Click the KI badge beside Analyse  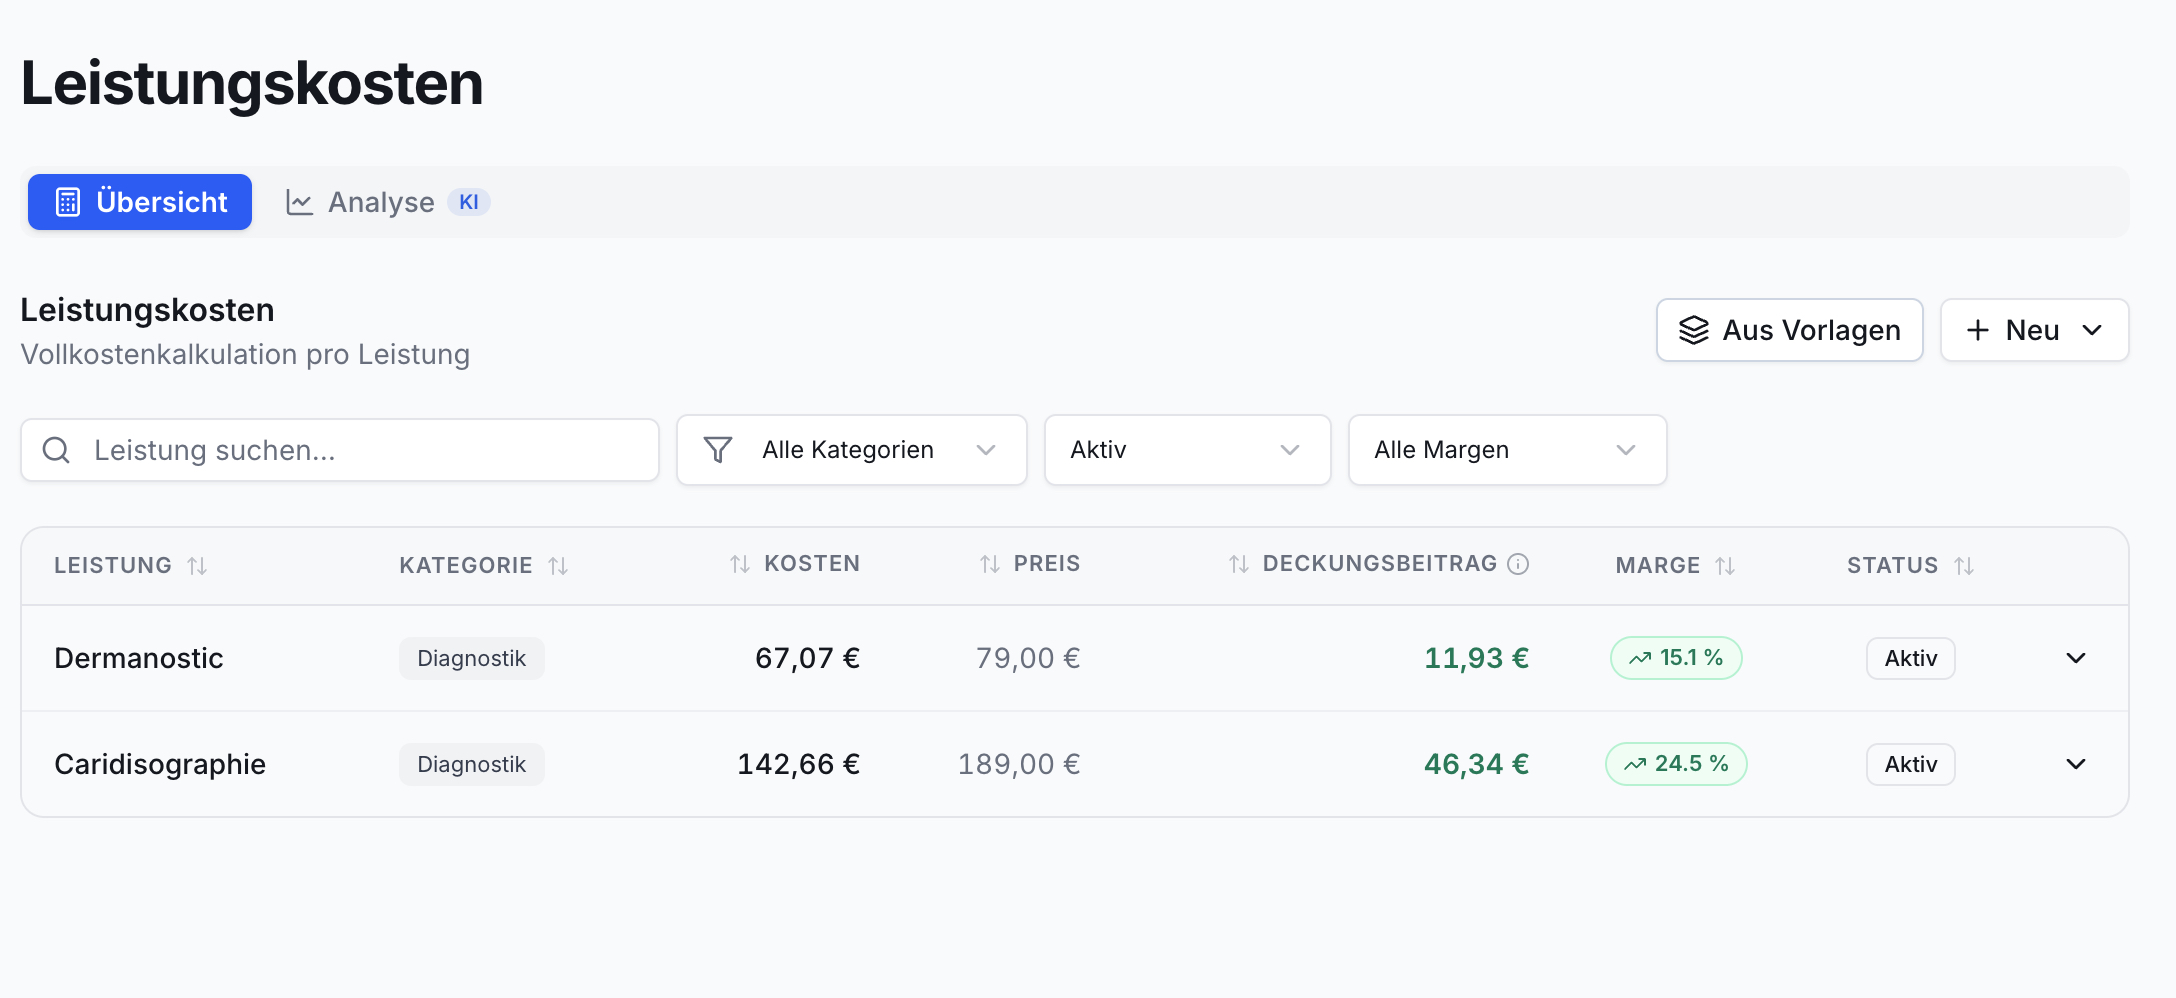[x=469, y=202]
